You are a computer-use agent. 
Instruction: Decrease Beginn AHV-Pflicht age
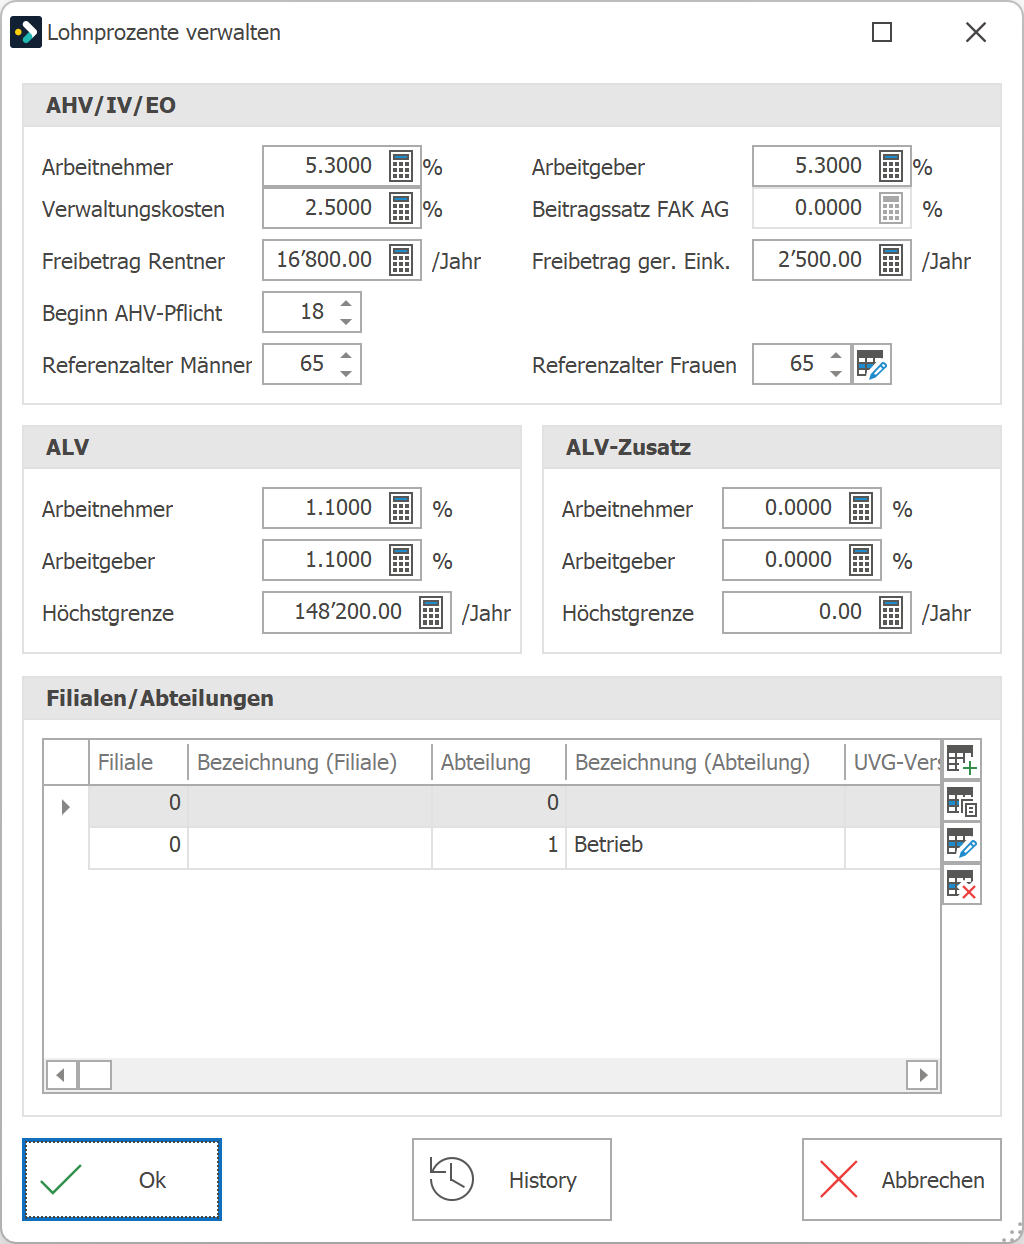coord(346,321)
